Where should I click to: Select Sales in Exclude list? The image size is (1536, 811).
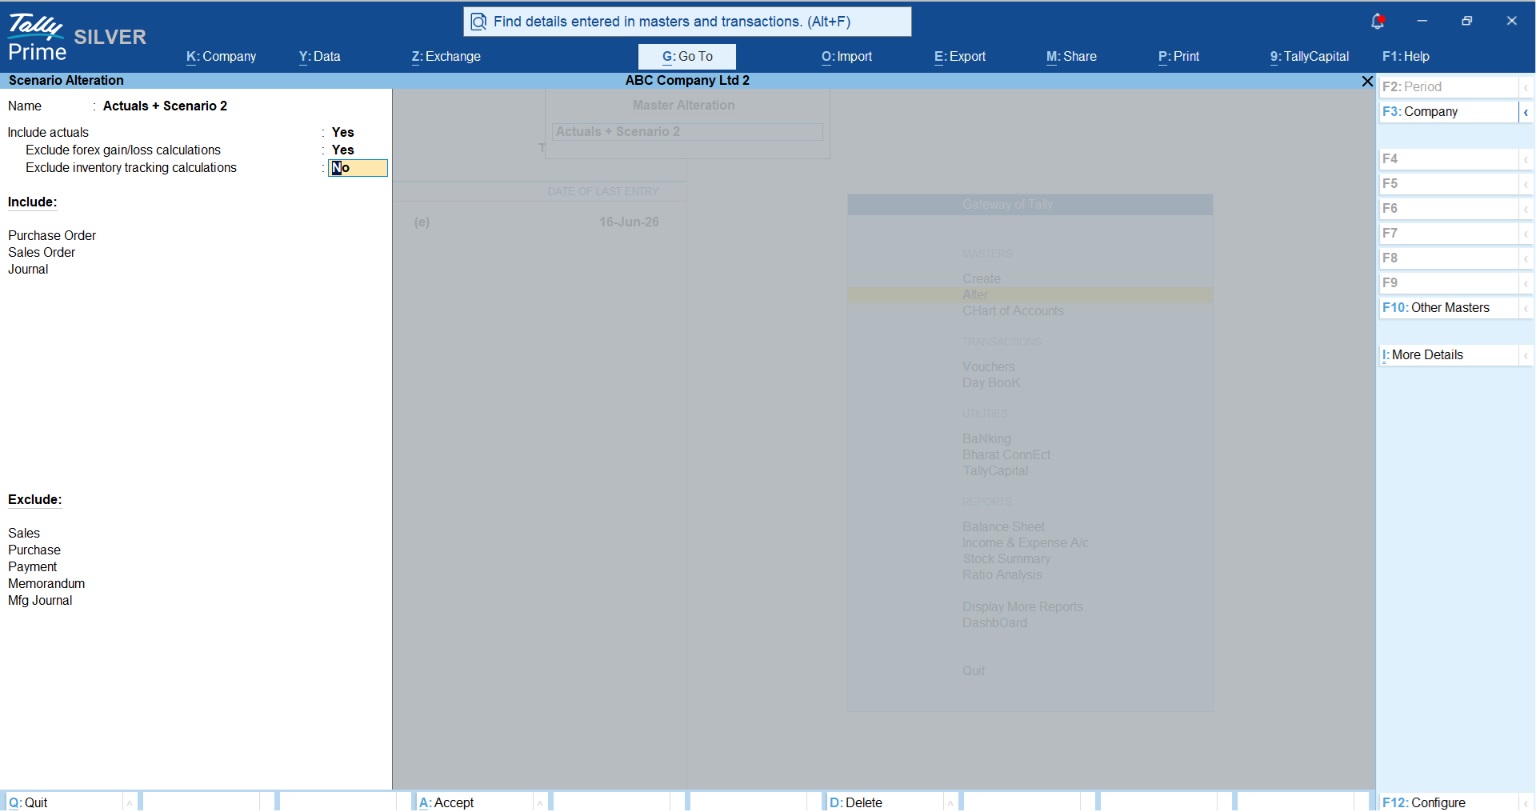click(x=24, y=534)
